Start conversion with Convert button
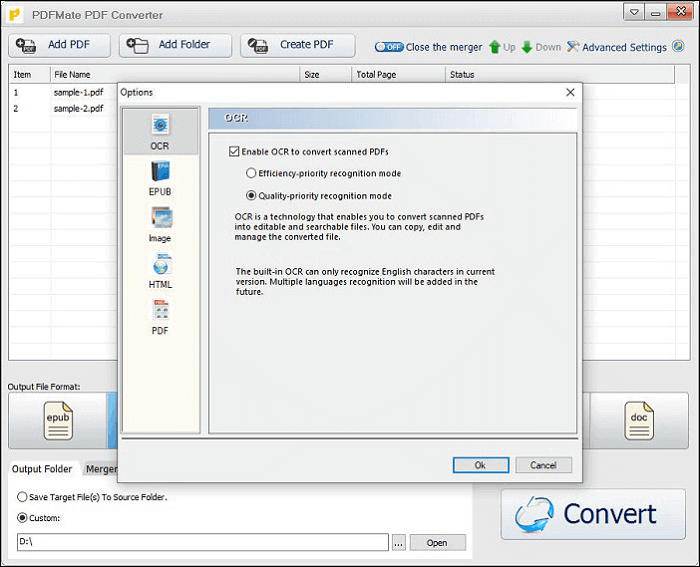 coord(593,514)
